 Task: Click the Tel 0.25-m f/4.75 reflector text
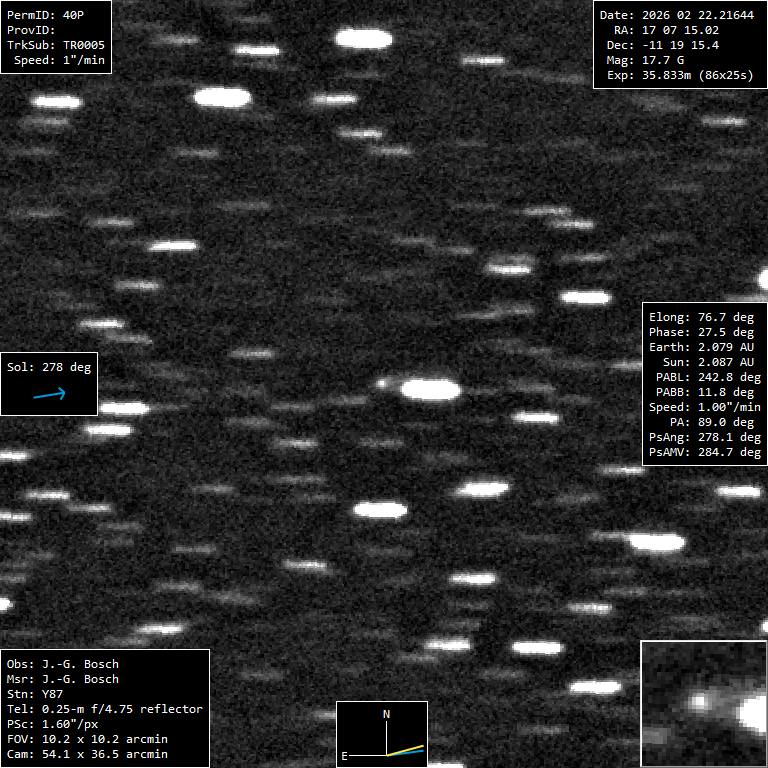105,709
